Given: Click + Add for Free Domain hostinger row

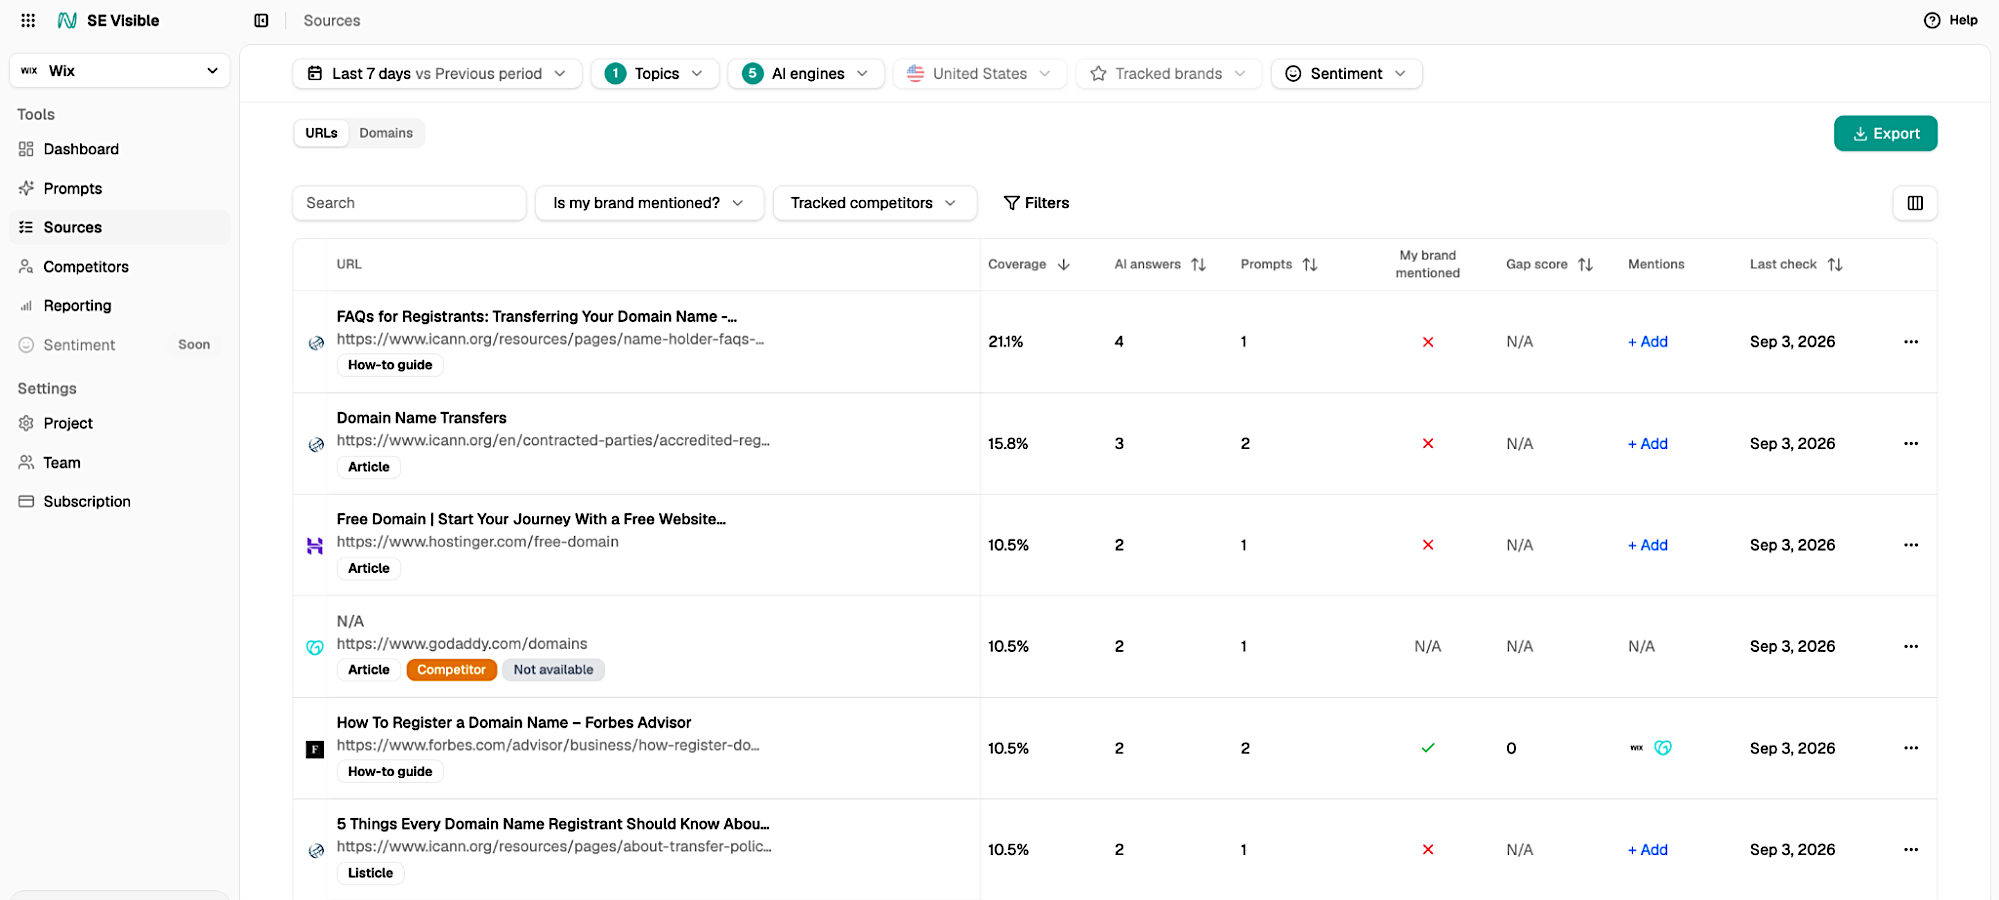Looking at the screenshot, I should tap(1648, 545).
